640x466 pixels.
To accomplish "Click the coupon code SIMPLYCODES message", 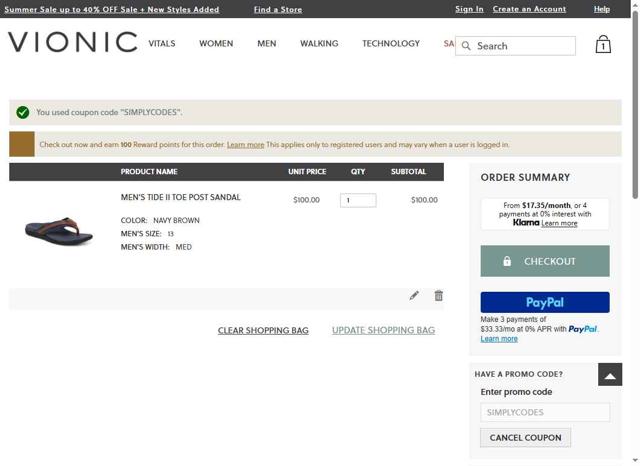I will pos(109,112).
